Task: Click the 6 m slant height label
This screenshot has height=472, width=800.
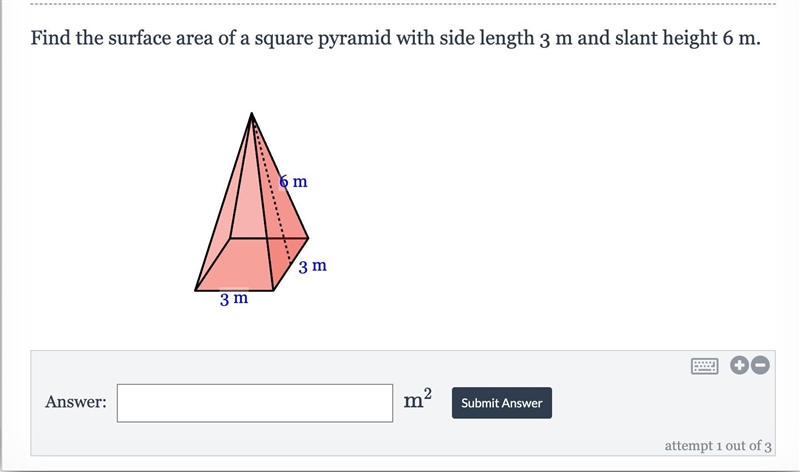Action: click(x=294, y=182)
